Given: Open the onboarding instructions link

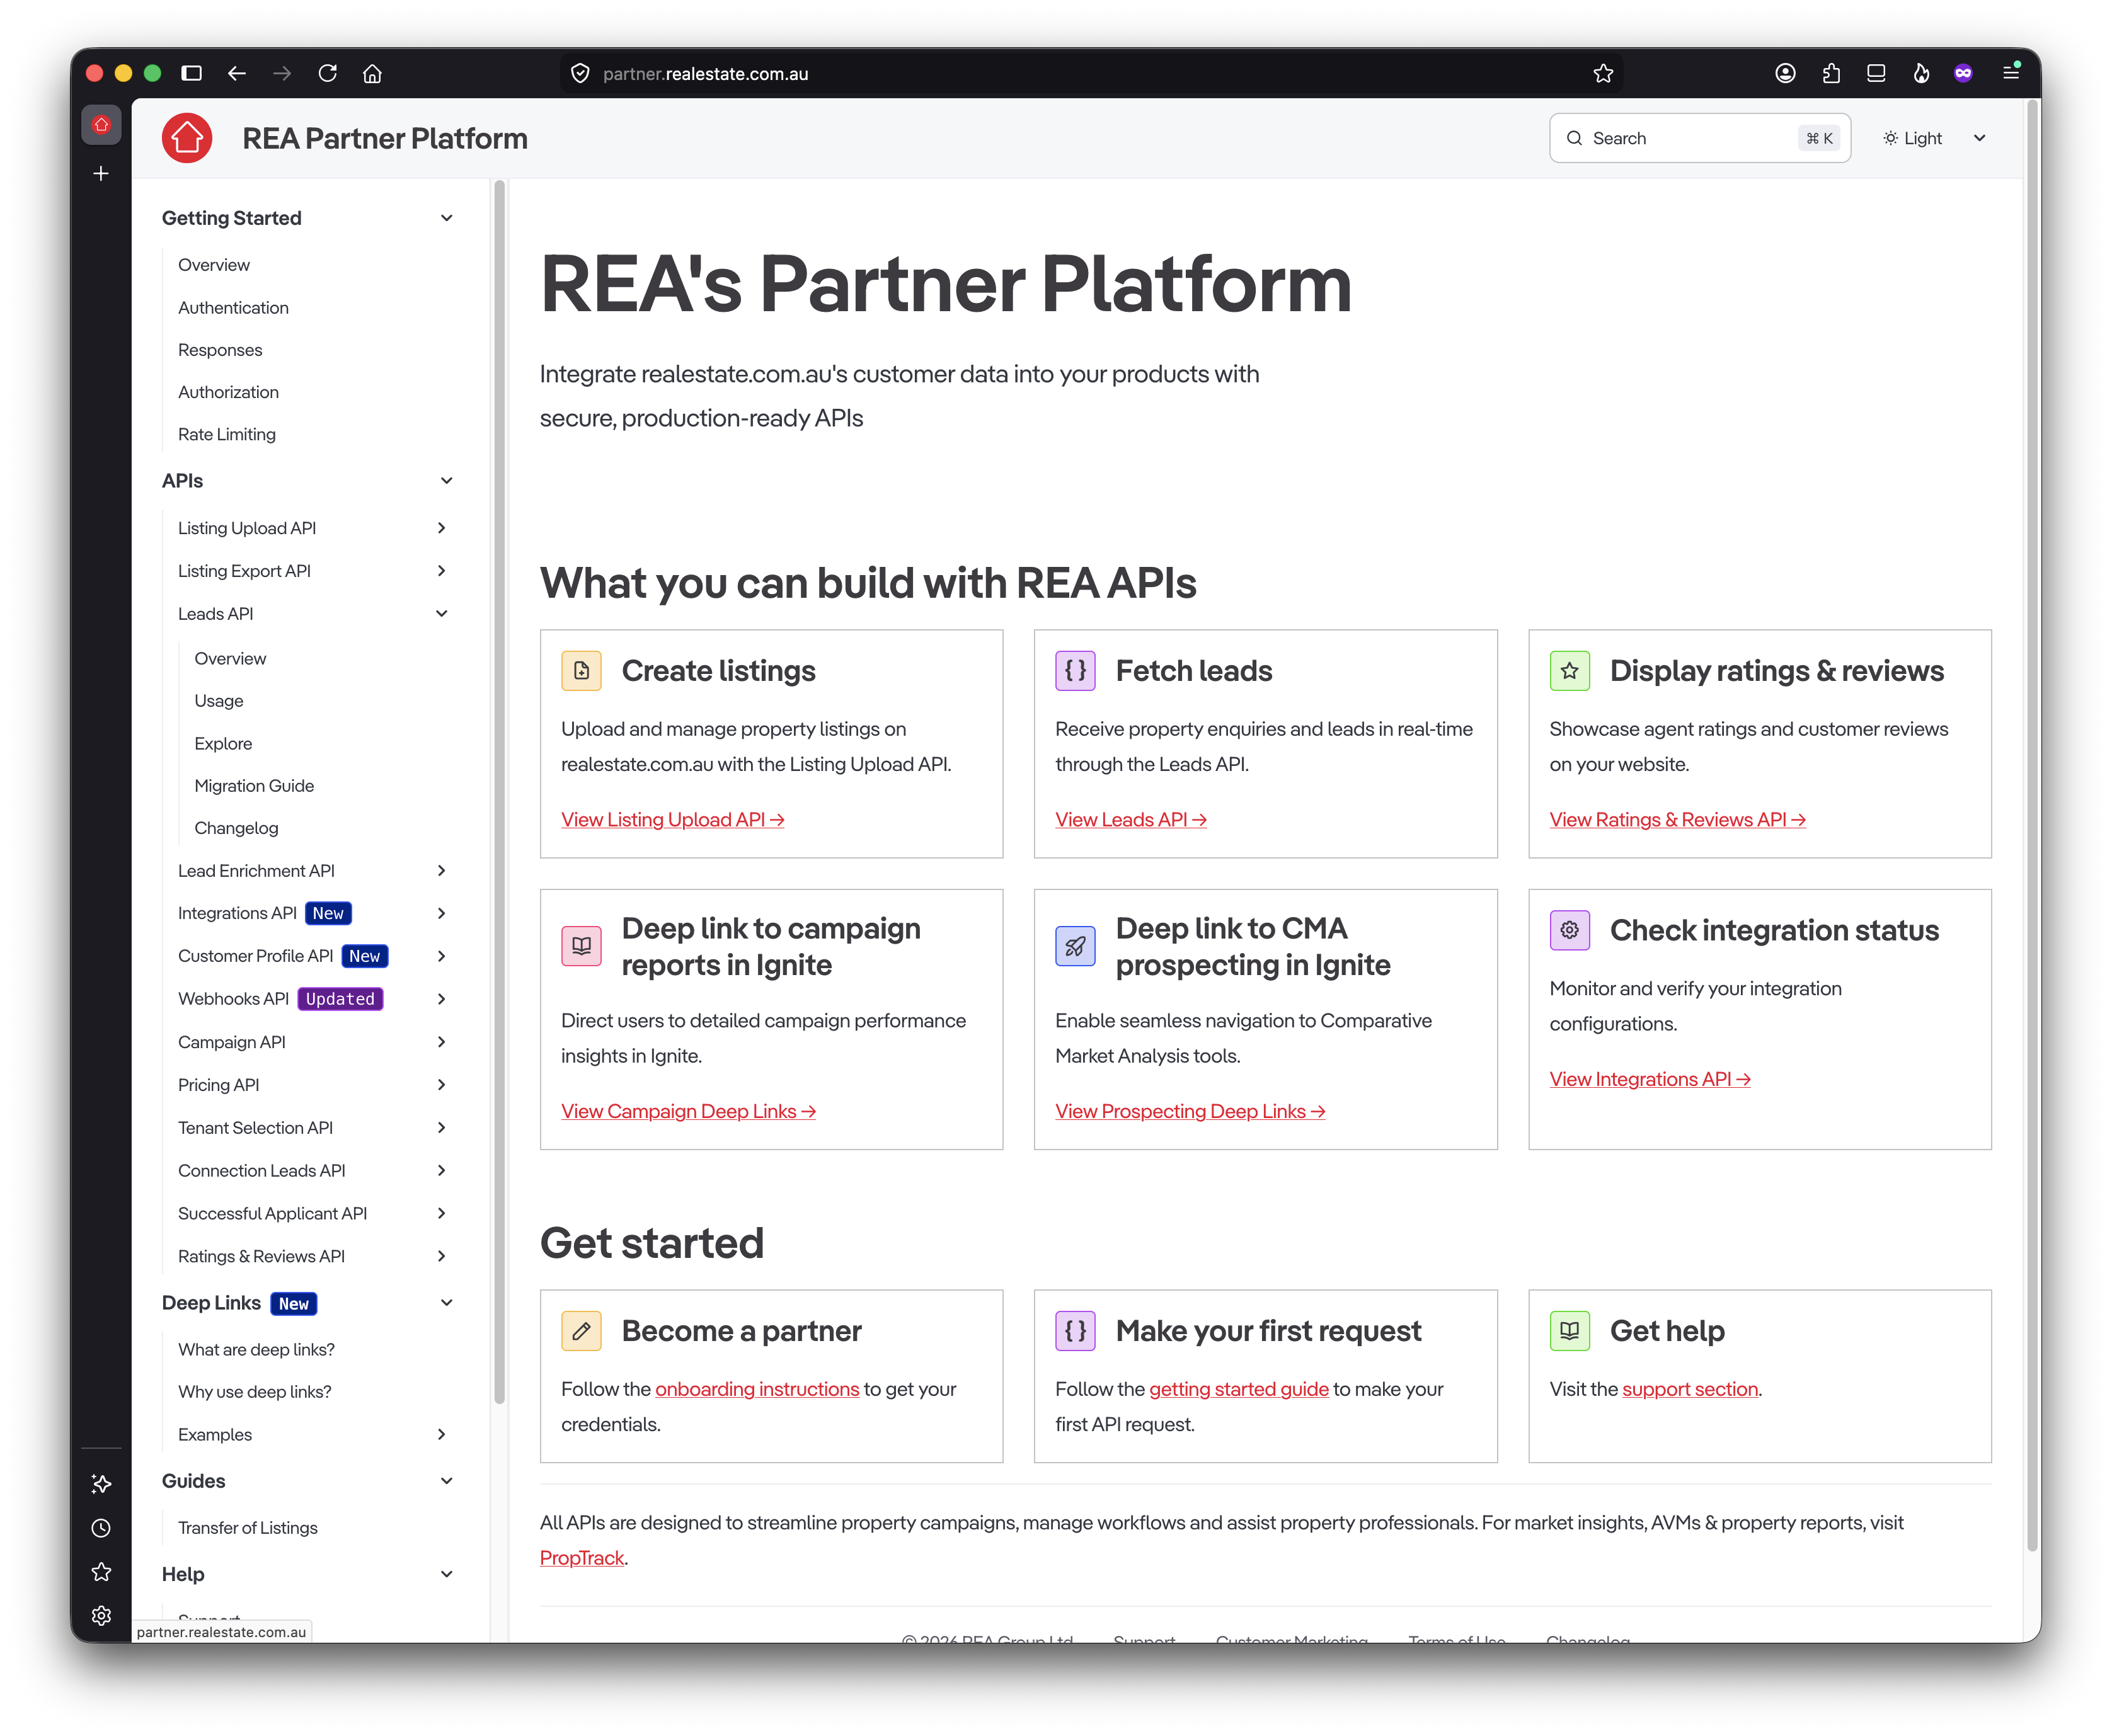Looking at the screenshot, I should coord(757,1390).
